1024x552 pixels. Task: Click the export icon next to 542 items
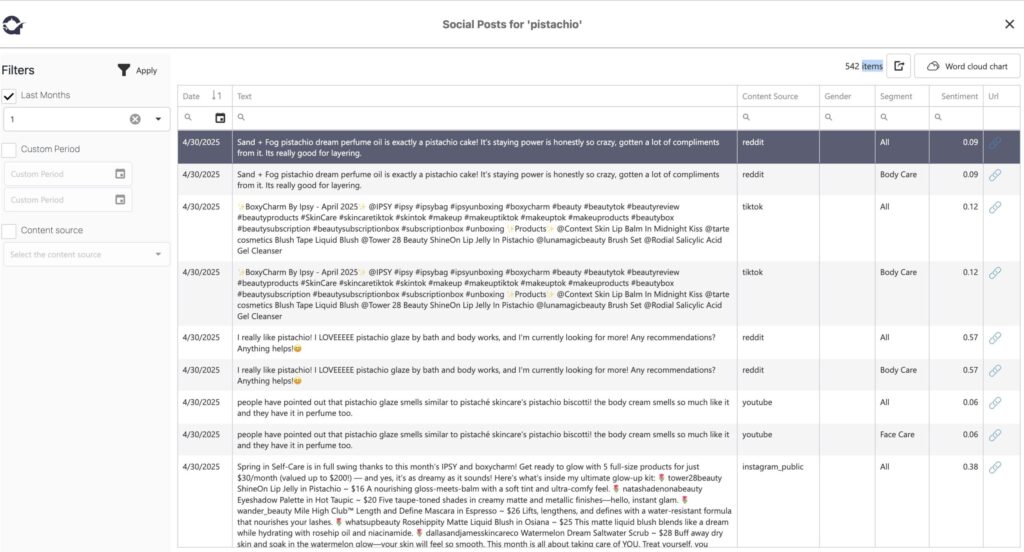click(x=898, y=66)
